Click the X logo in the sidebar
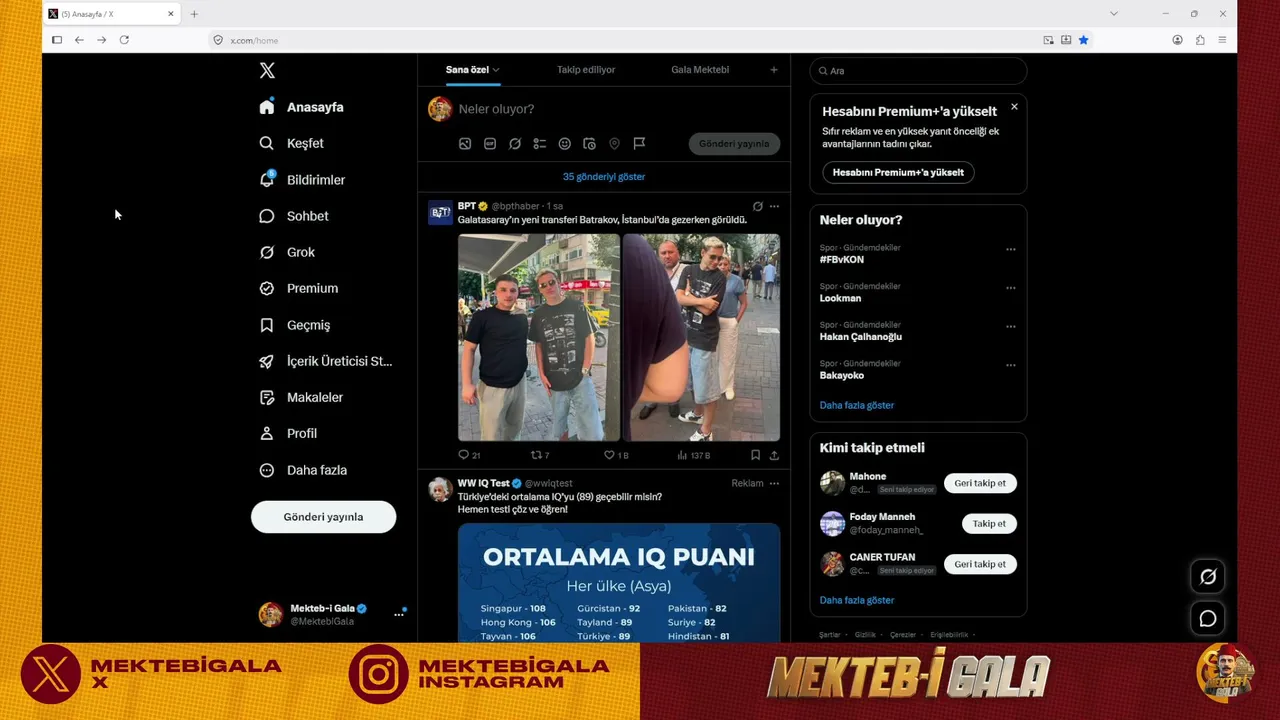Screen dimensions: 1280x720 coord(267,70)
